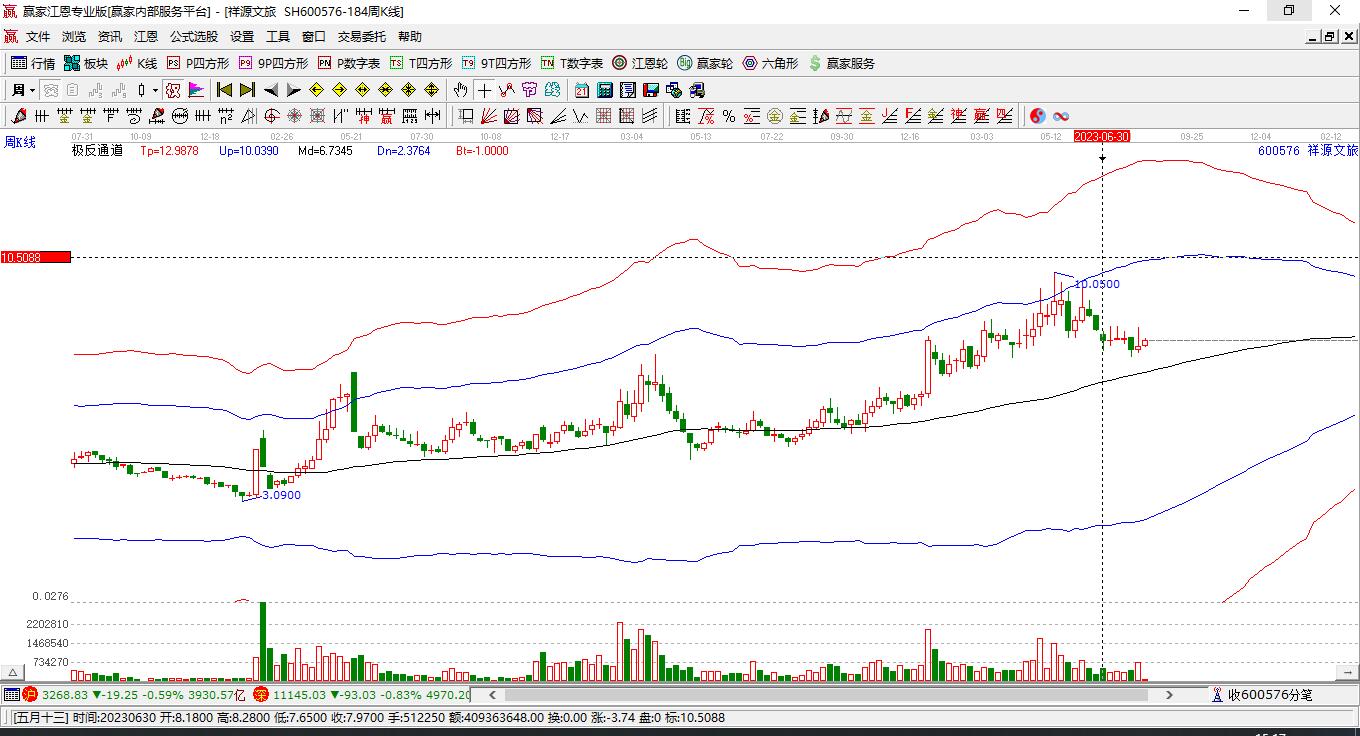Open the 江恩轮 Gann wheel
The height and width of the screenshot is (736, 1360).
click(640, 63)
